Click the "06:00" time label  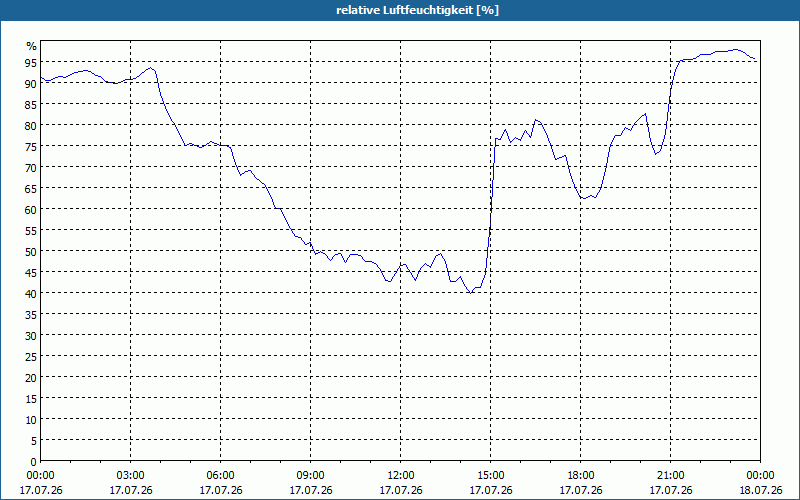pyautogui.click(x=220, y=476)
